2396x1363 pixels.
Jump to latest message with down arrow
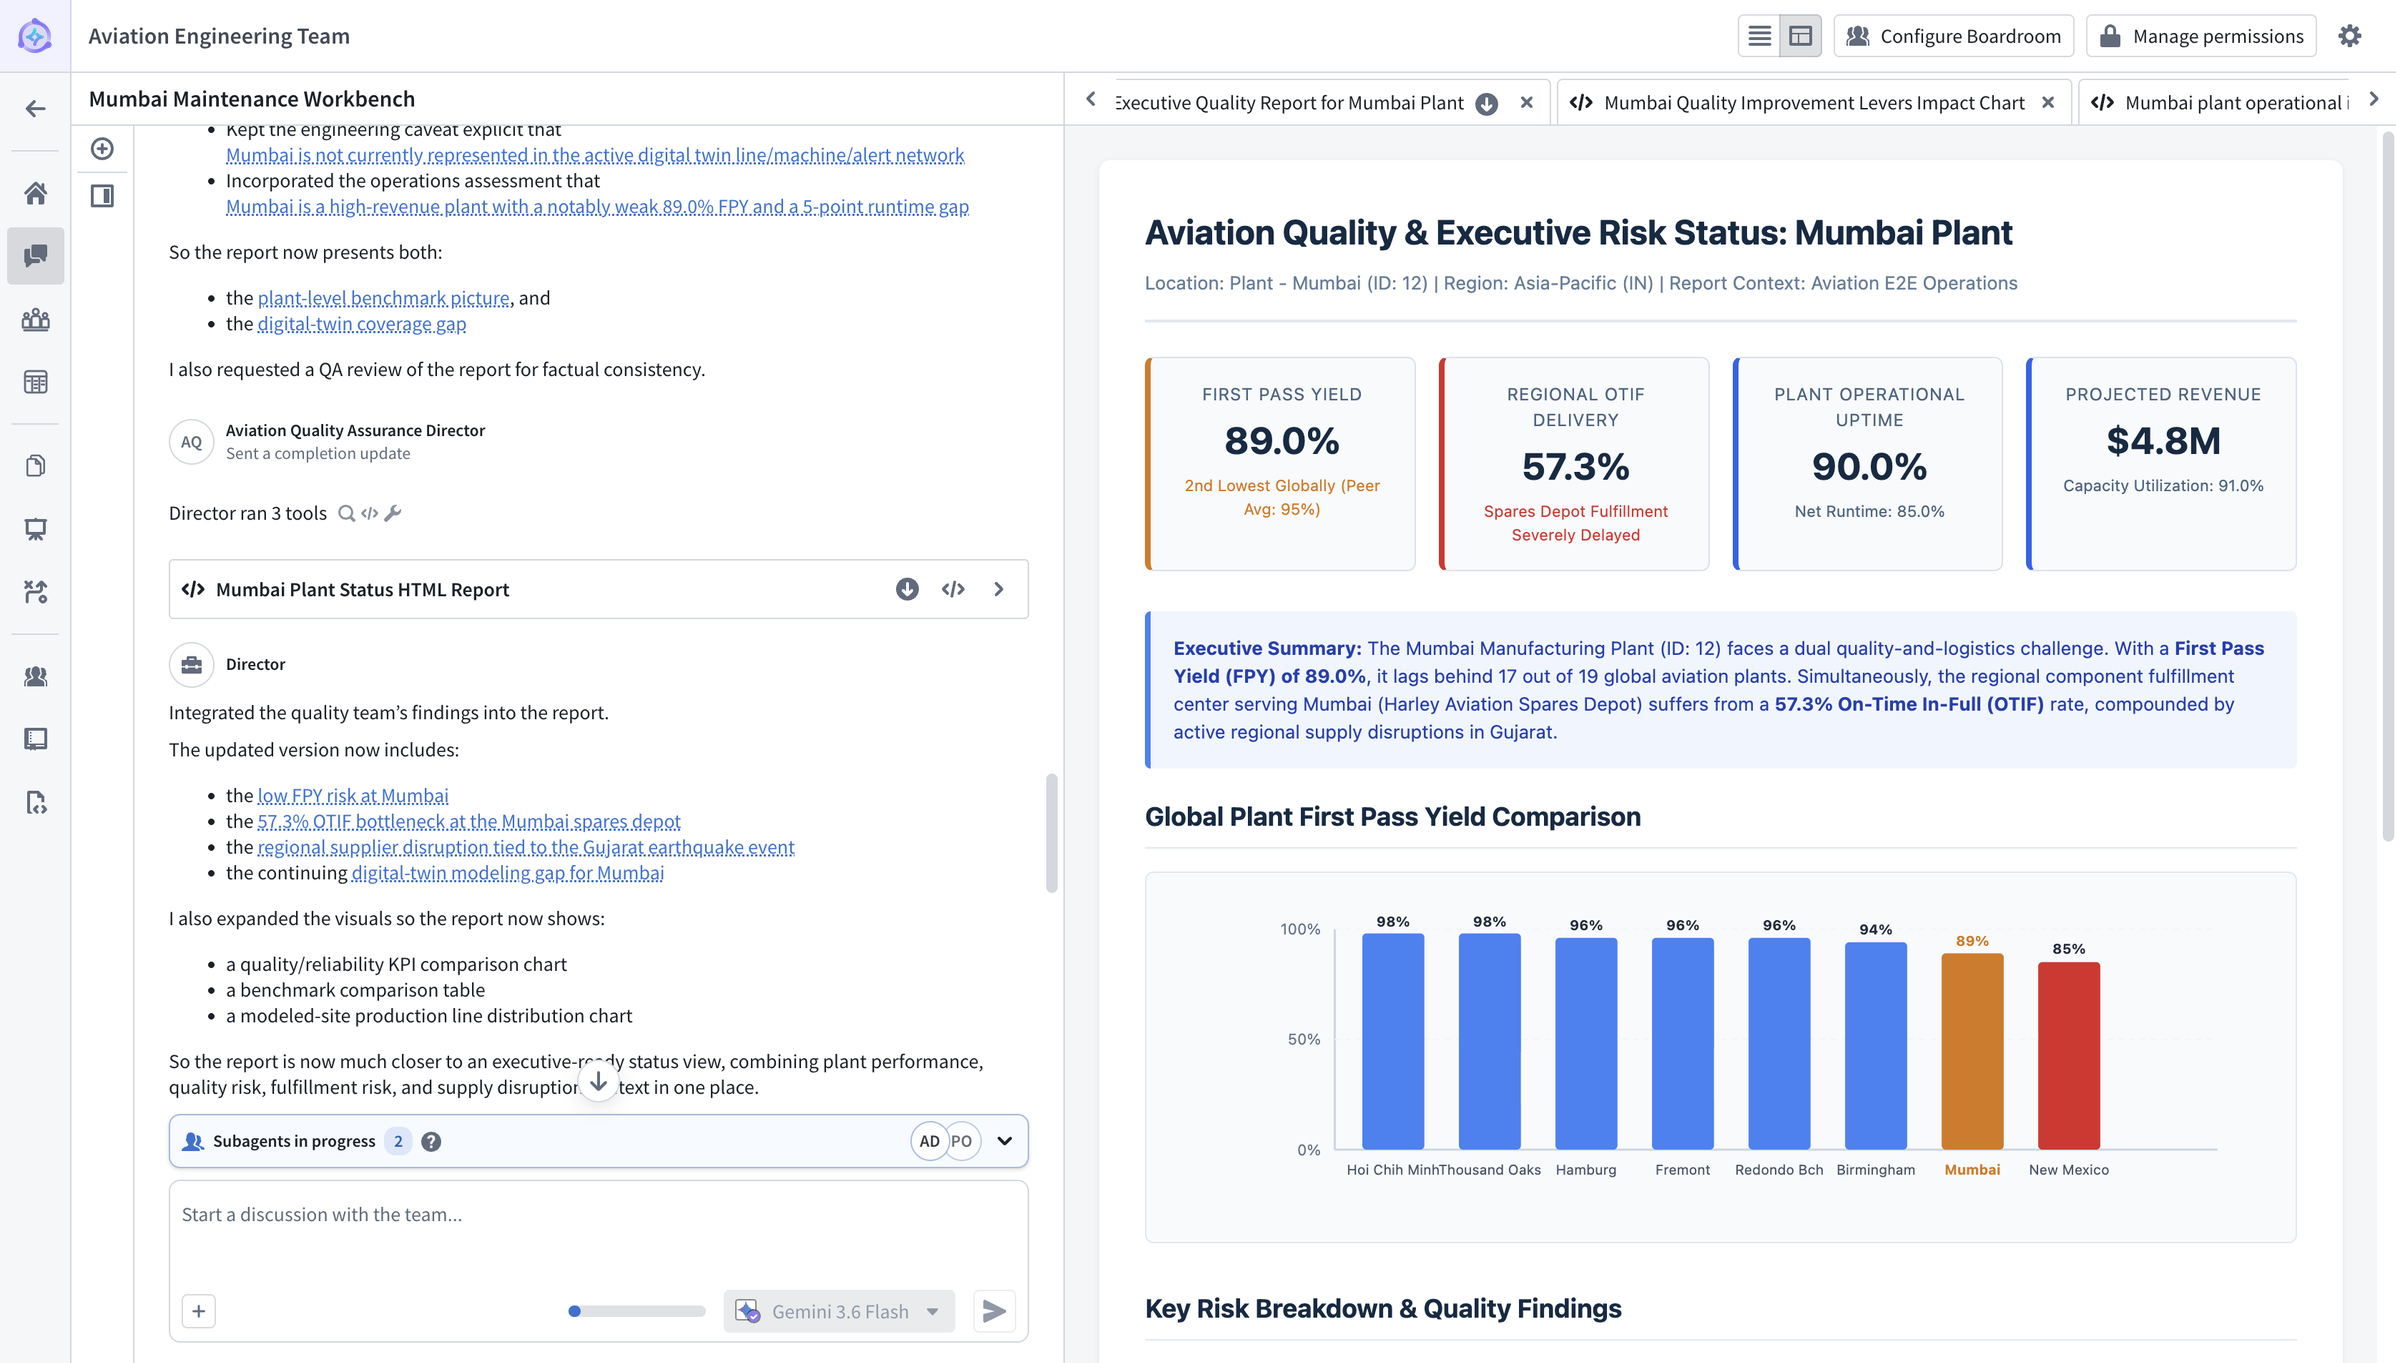(598, 1082)
